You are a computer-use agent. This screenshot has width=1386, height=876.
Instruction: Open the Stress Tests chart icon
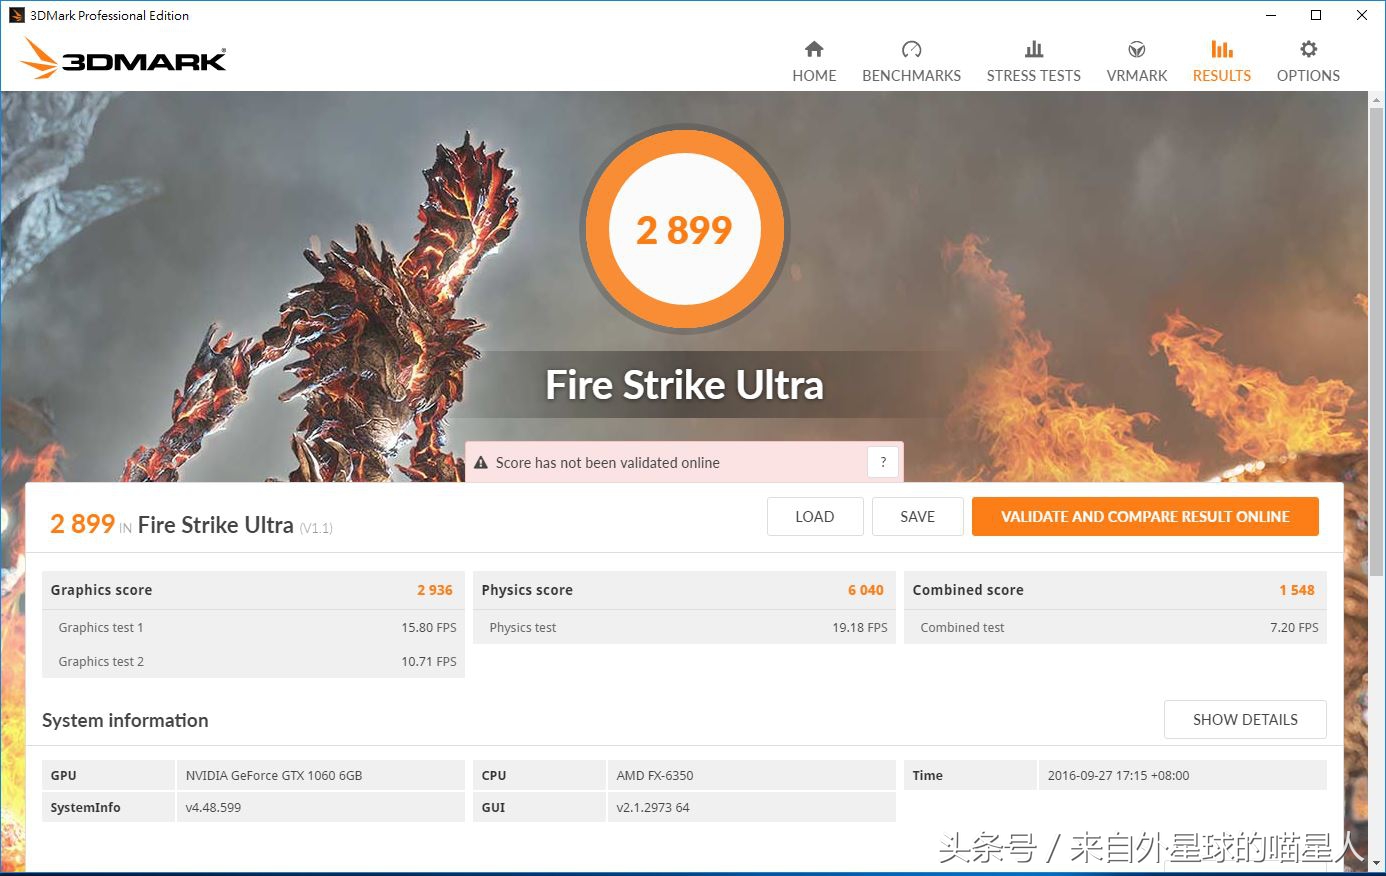pyautogui.click(x=1033, y=48)
